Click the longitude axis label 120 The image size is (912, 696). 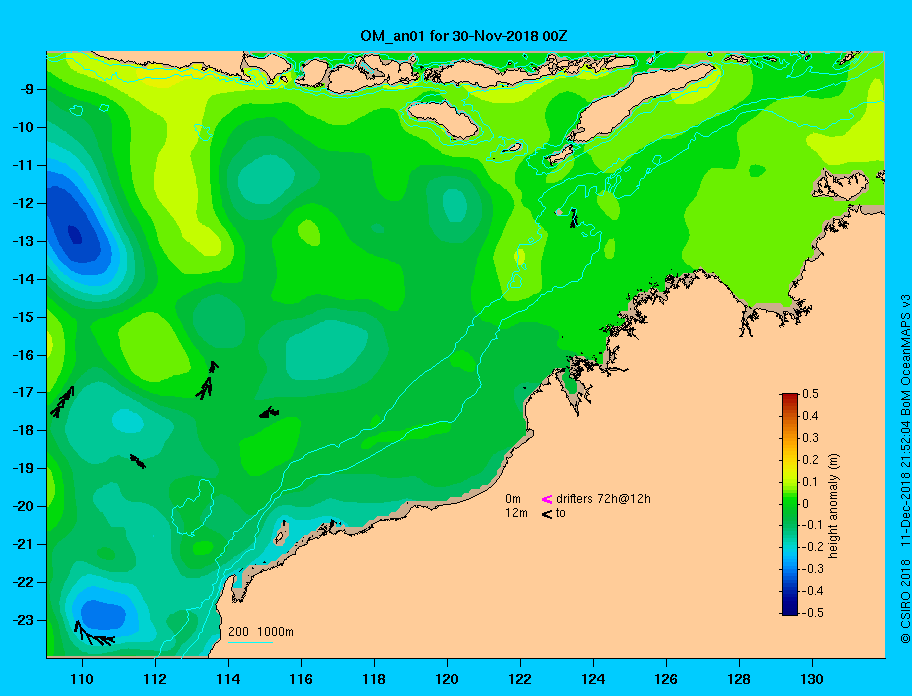tap(447, 679)
